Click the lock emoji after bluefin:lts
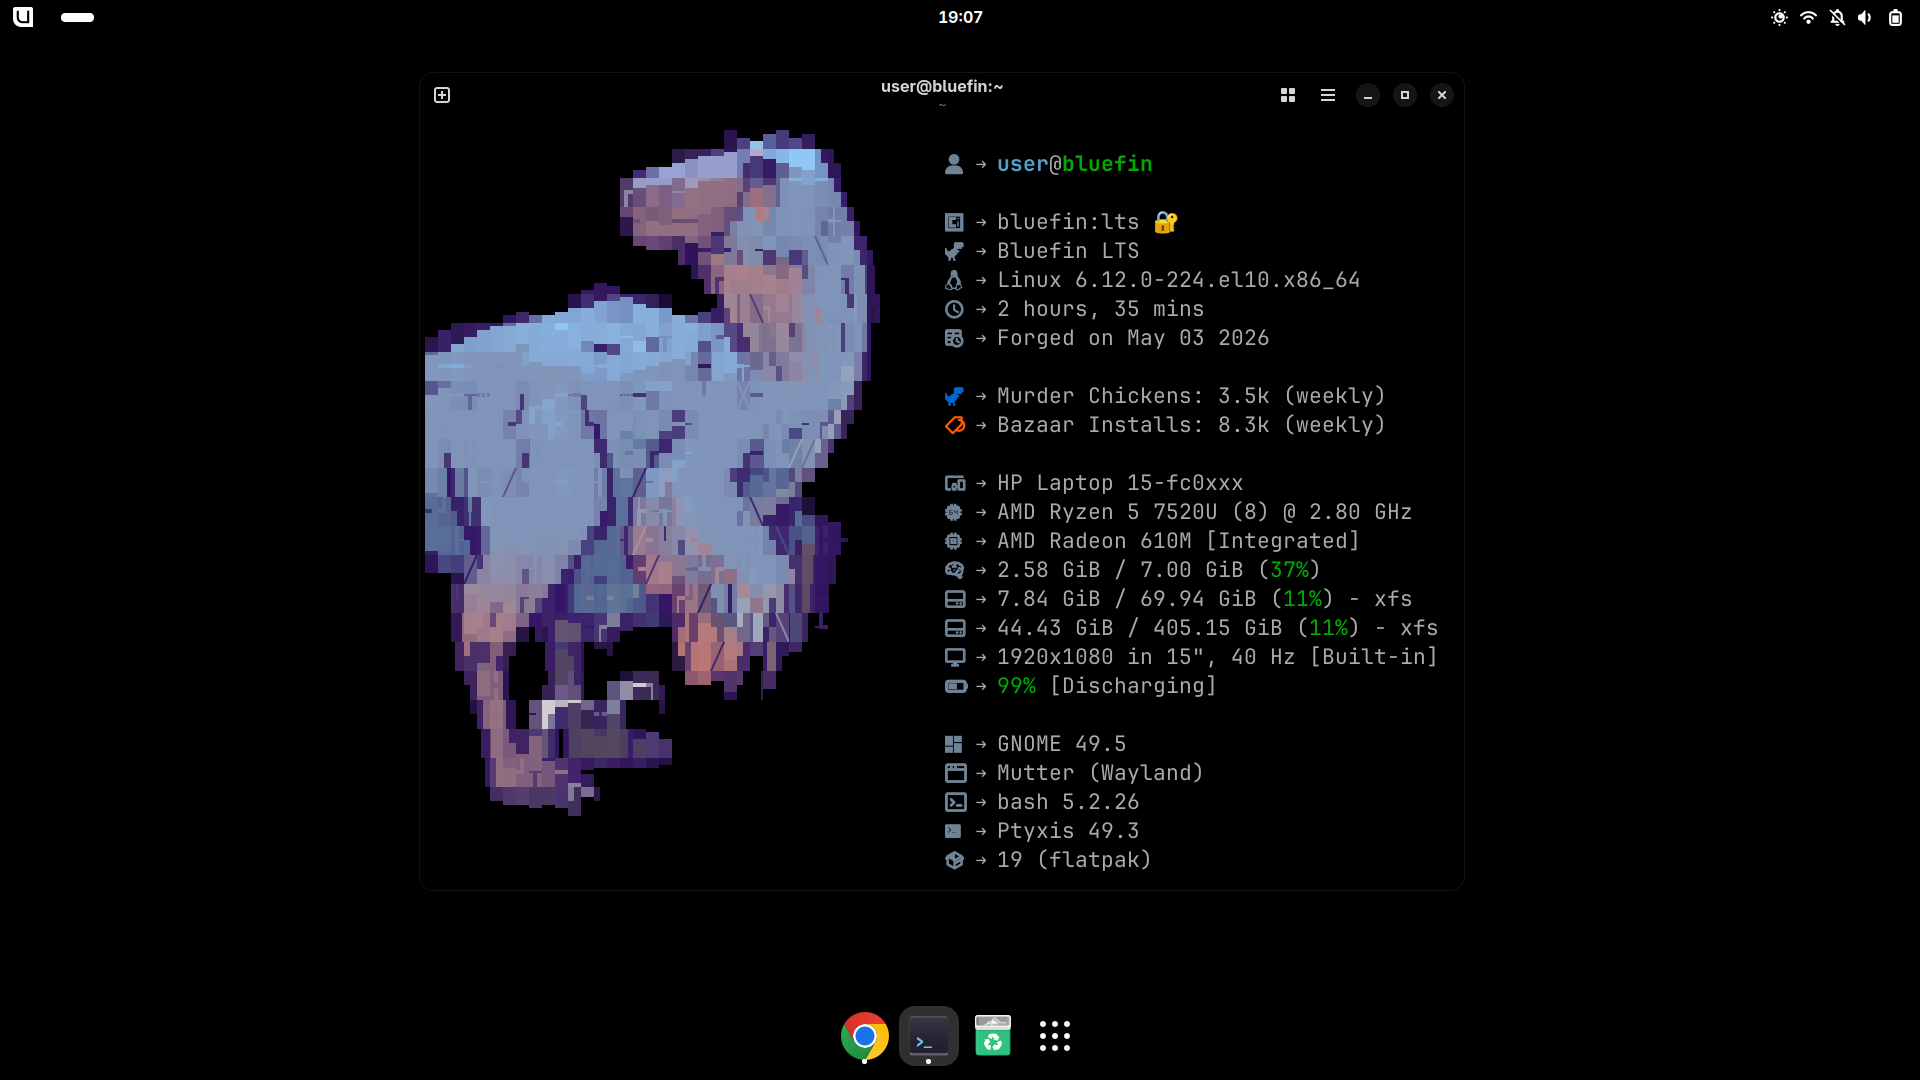 tap(1166, 222)
